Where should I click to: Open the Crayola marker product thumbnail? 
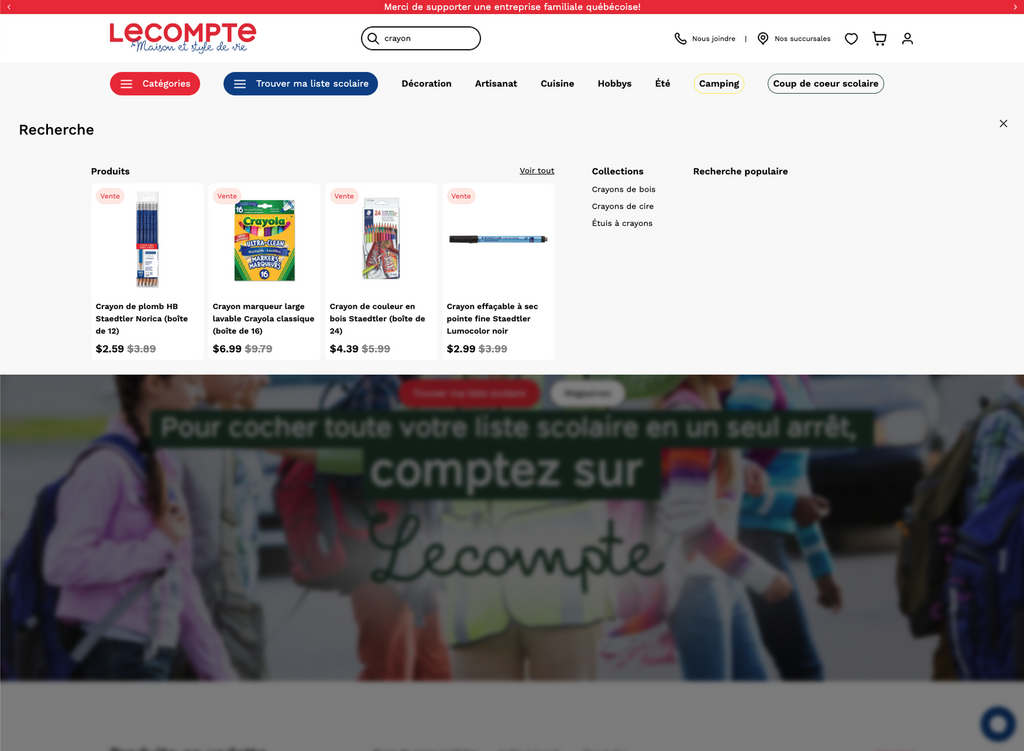pos(264,240)
